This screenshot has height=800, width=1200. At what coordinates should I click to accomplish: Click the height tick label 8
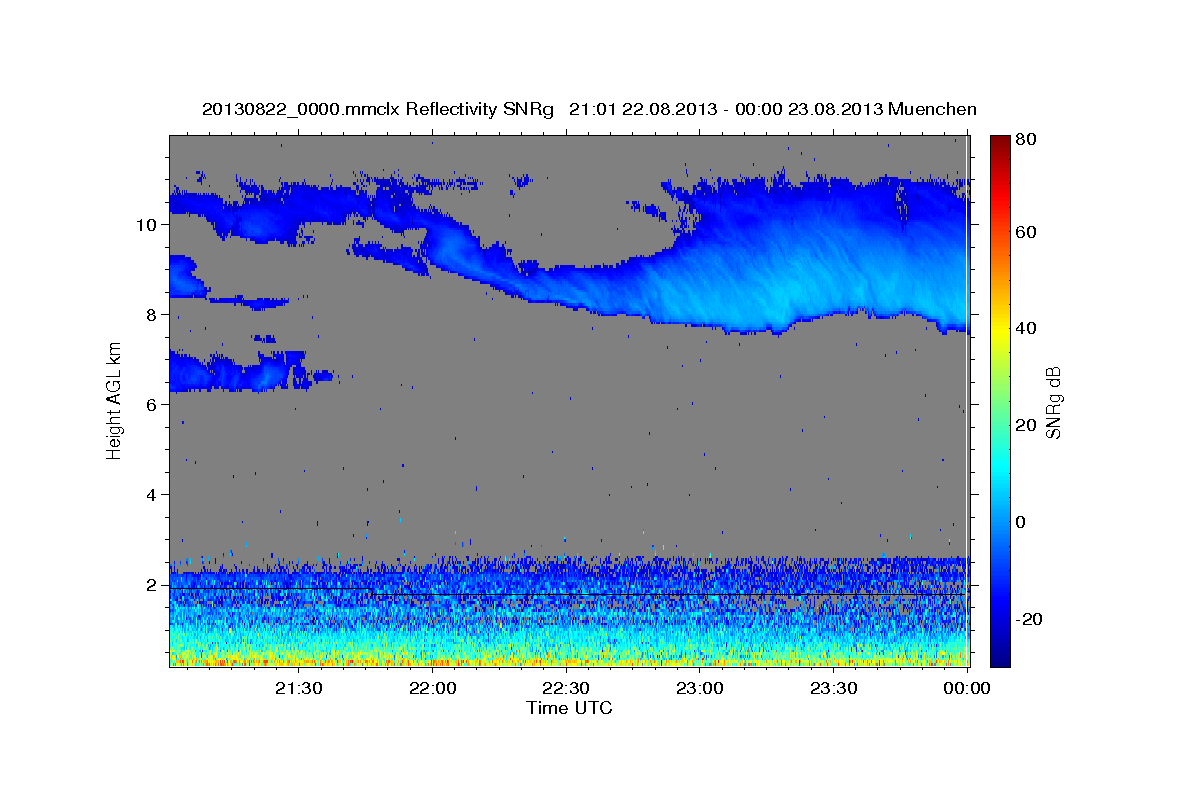153,315
